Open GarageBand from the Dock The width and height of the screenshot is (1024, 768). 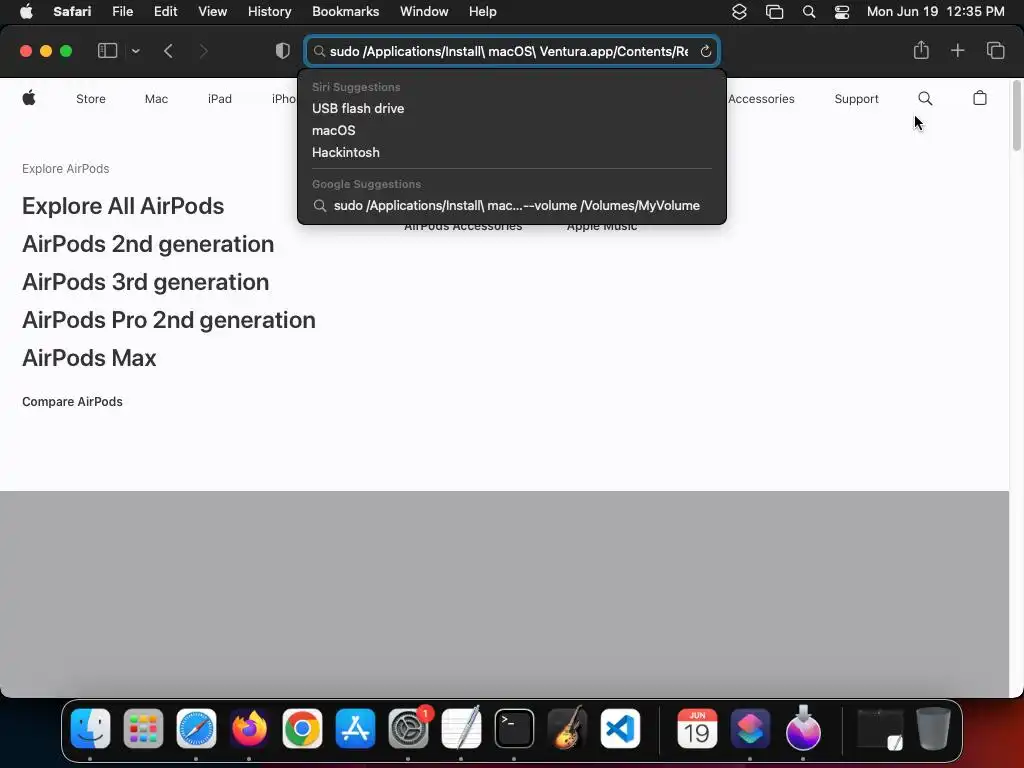tap(567, 728)
